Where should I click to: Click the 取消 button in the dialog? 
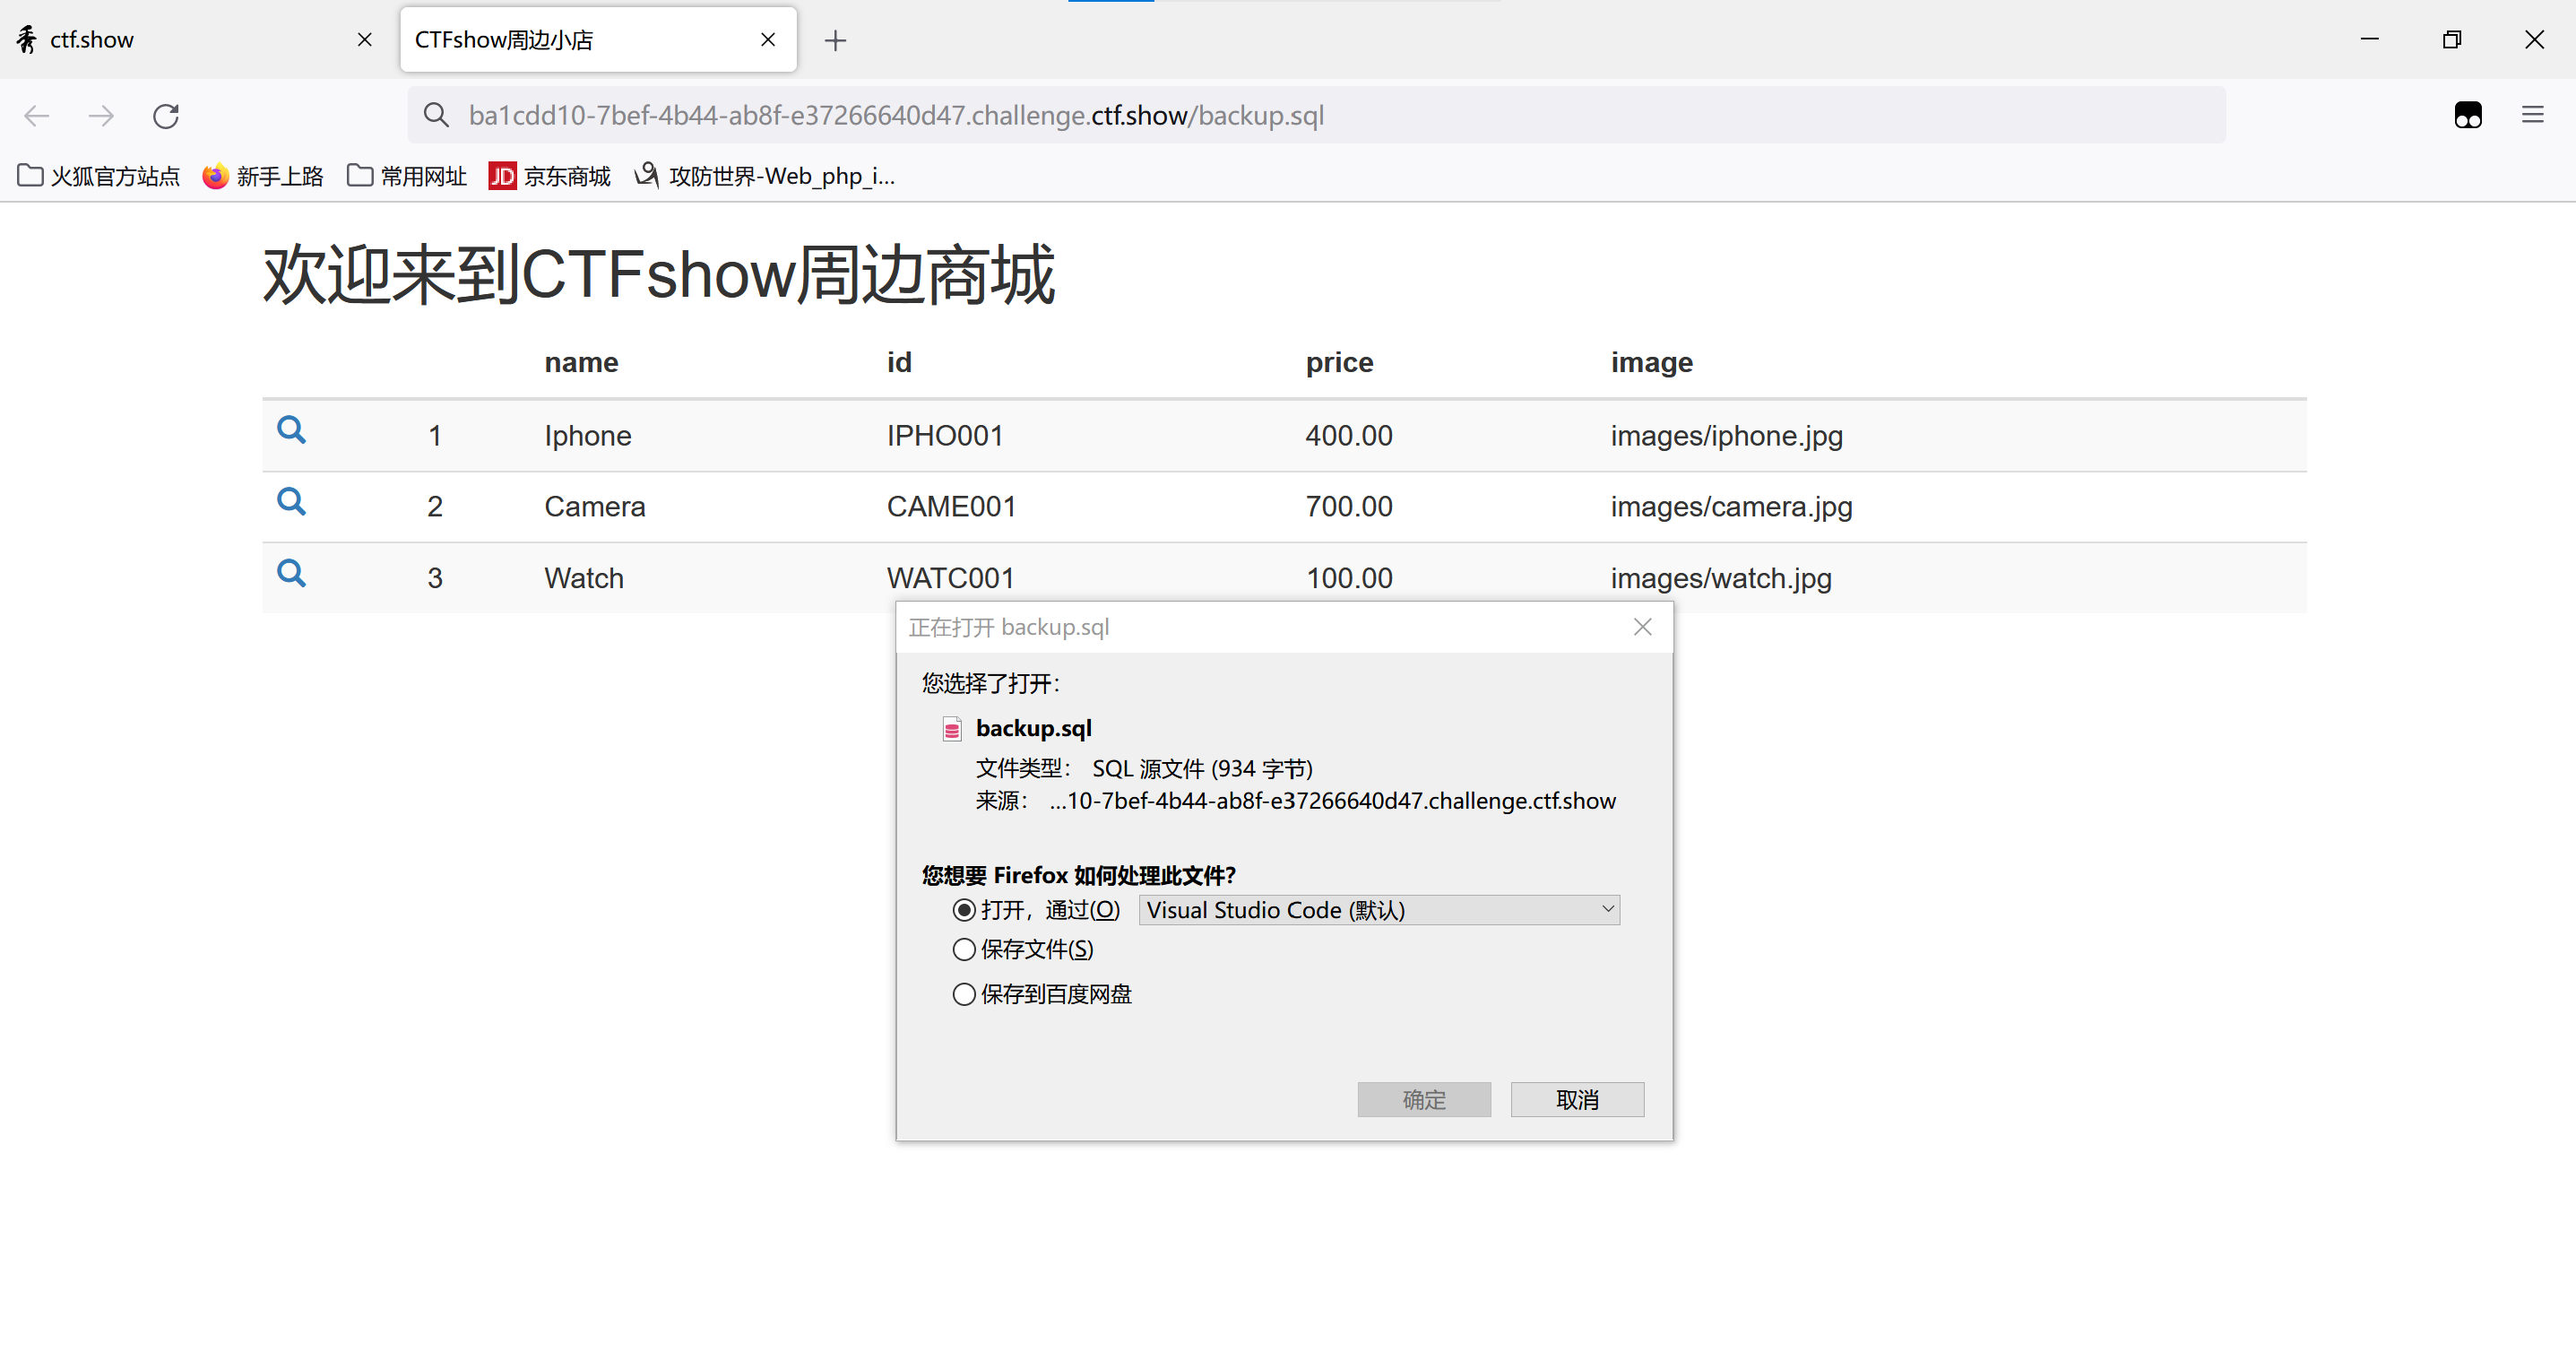1577,1100
